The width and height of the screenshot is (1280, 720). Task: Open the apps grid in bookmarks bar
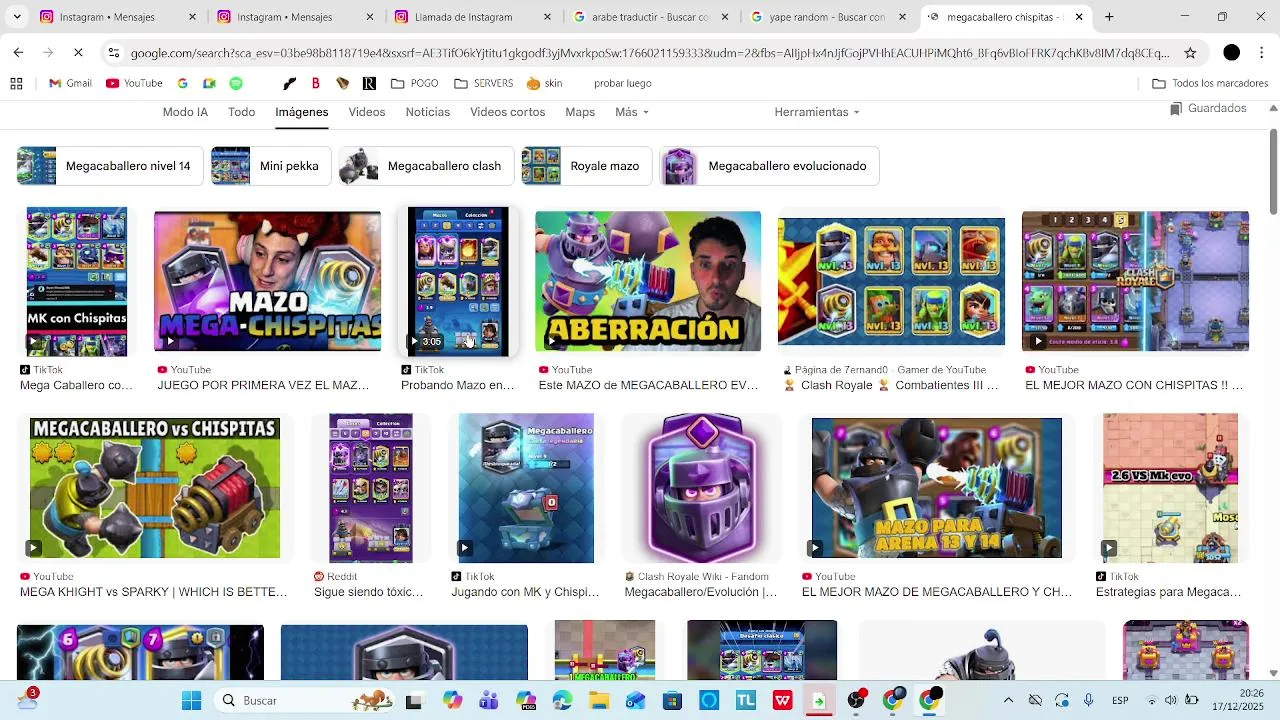point(16,84)
